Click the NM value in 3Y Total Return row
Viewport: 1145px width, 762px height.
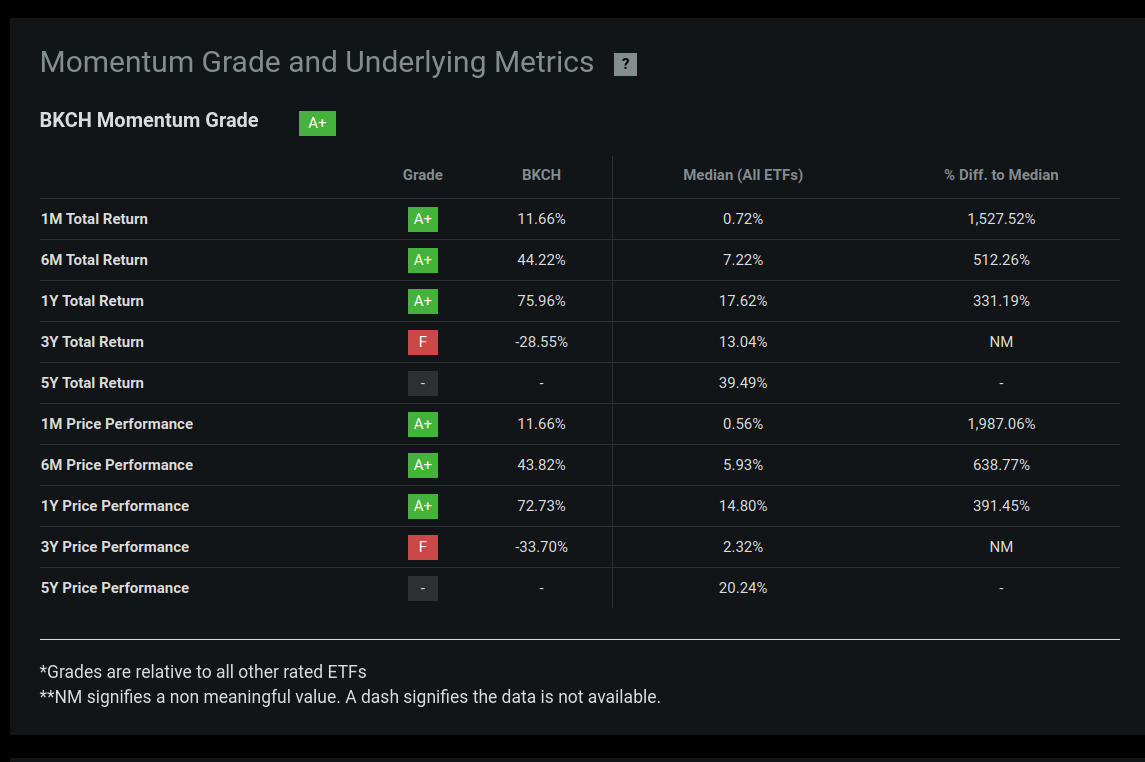1001,342
